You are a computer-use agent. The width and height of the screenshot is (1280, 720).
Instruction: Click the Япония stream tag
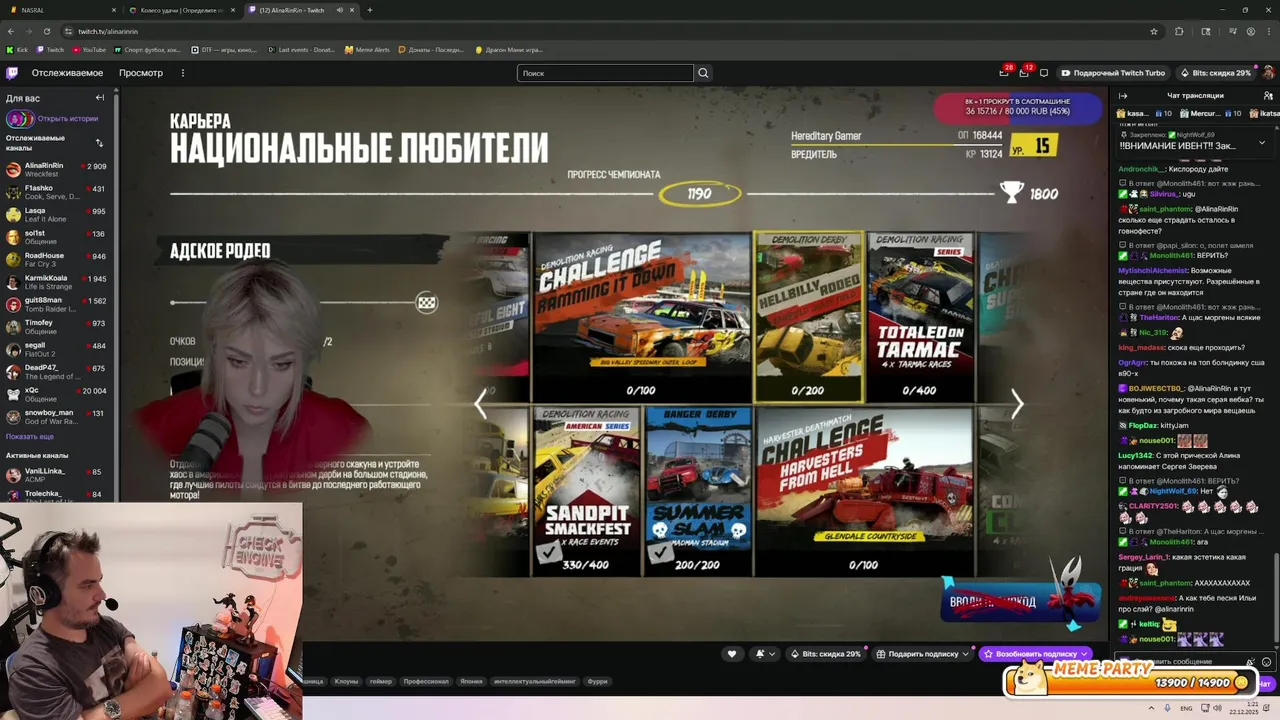point(471,681)
